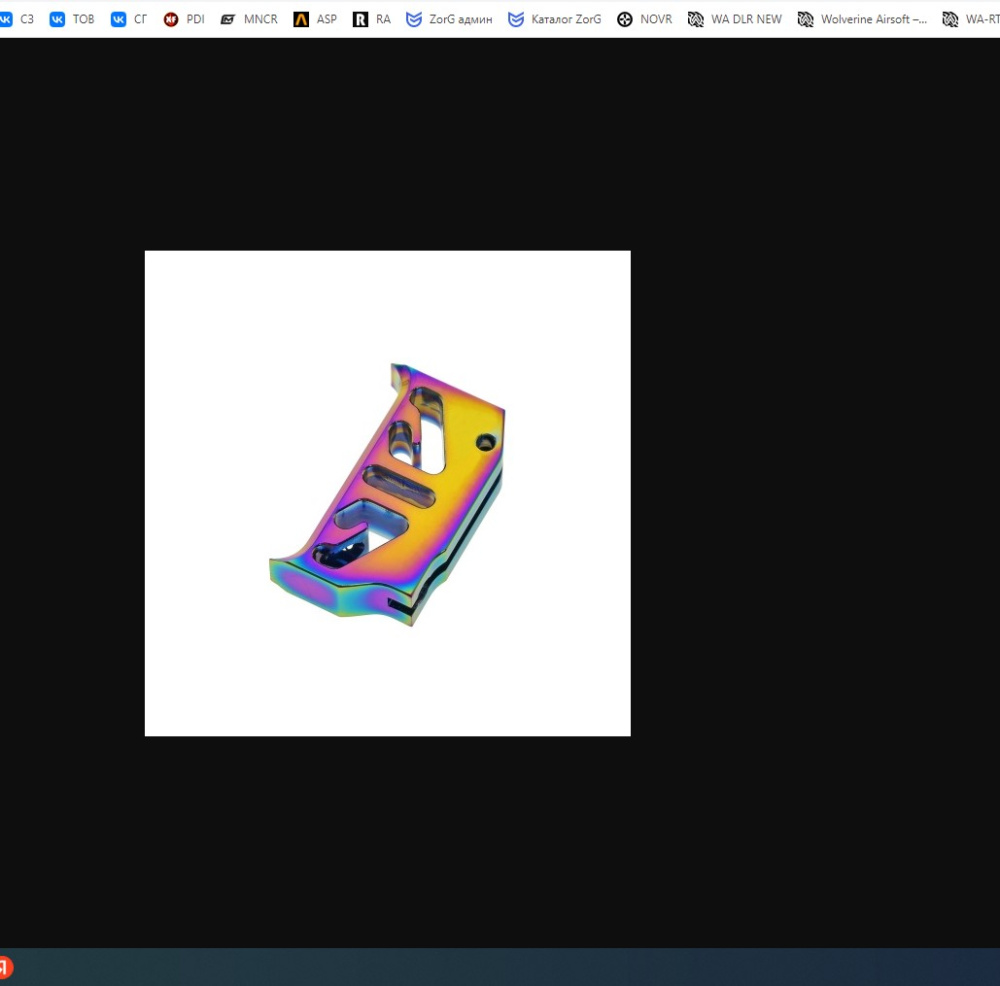Click the black R favicon of RA

360,19
